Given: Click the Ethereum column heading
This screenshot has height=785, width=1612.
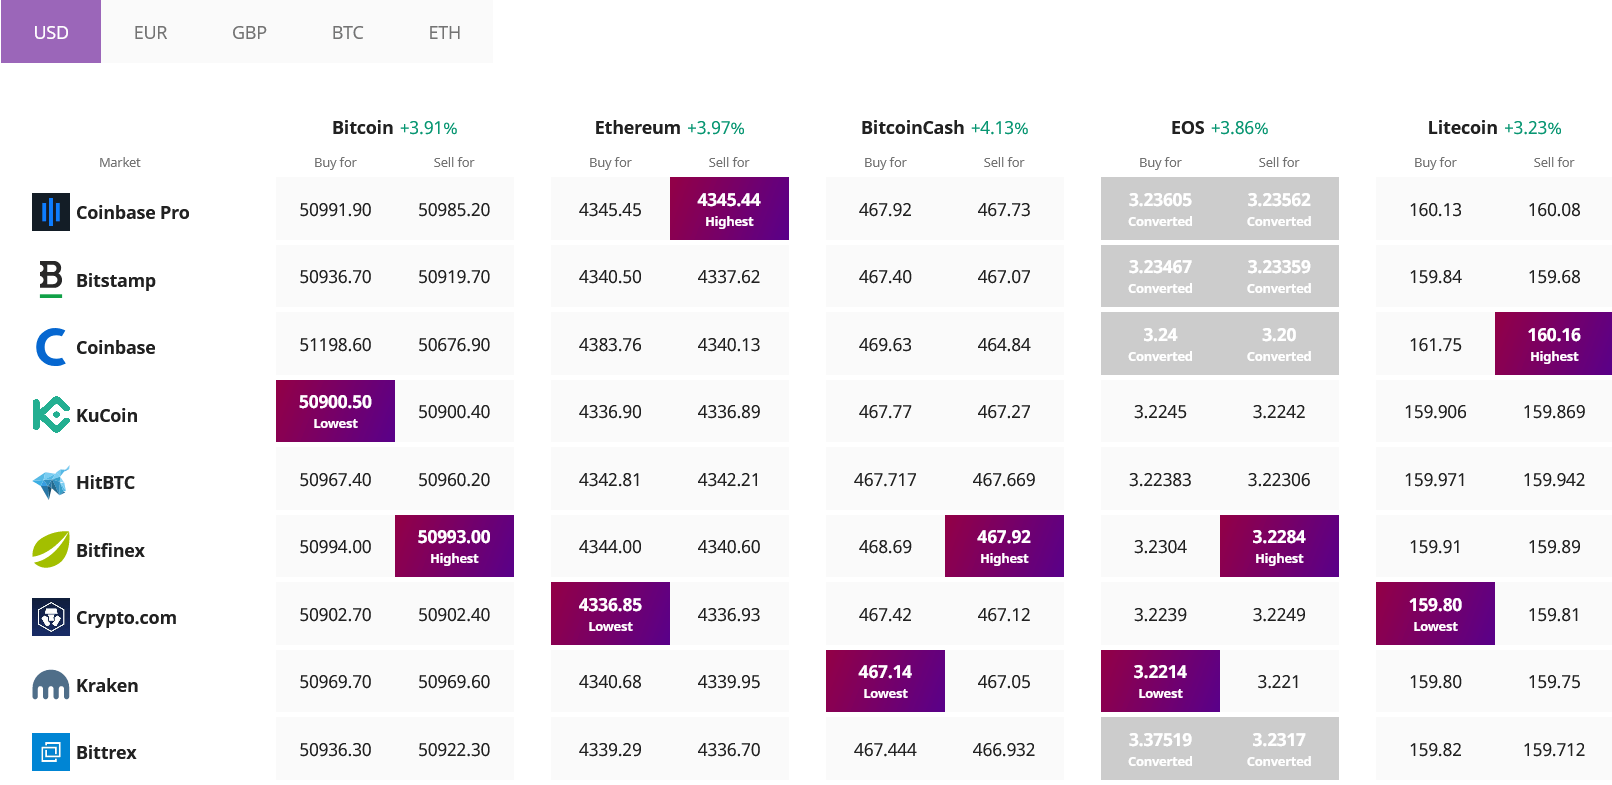Looking at the screenshot, I should (637, 127).
